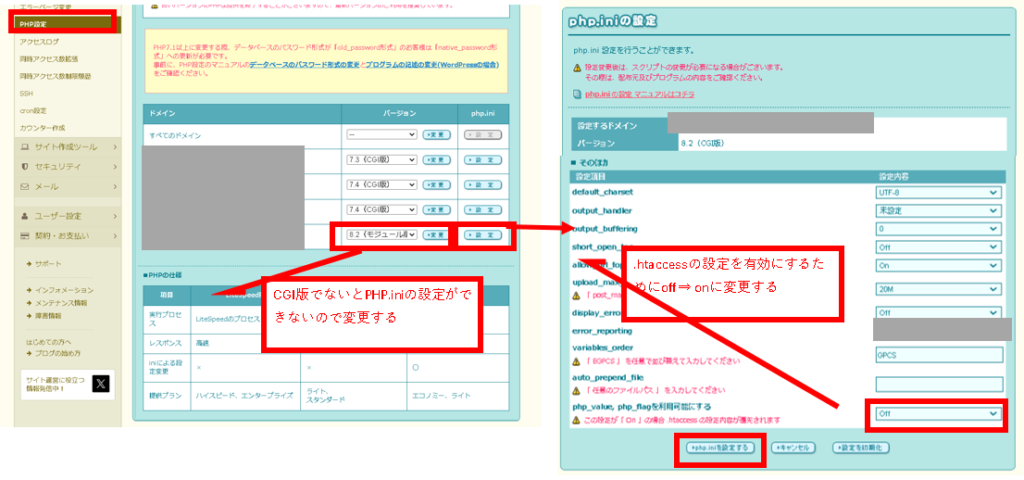The height and width of the screenshot is (480, 1024).
Task: Click the variables_order input field
Action: coord(937,354)
